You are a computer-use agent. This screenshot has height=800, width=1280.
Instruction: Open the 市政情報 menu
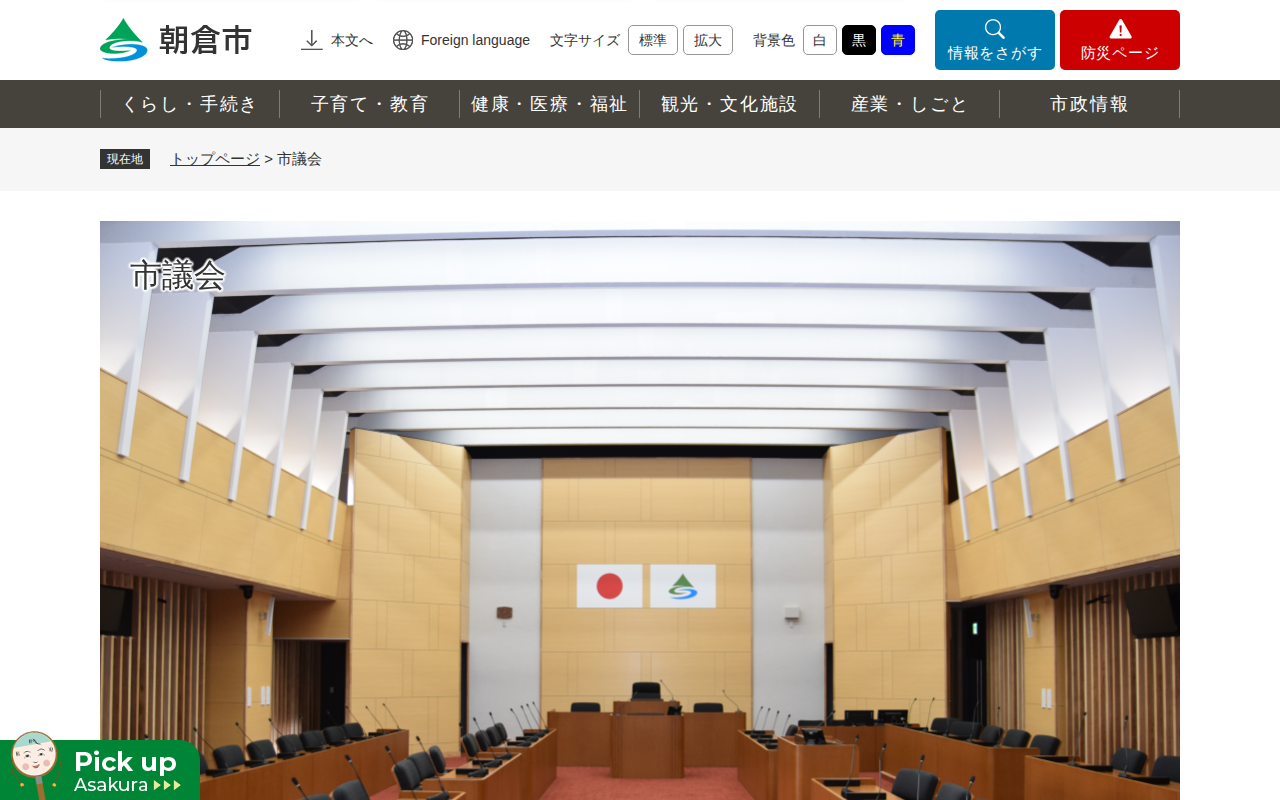[1089, 104]
